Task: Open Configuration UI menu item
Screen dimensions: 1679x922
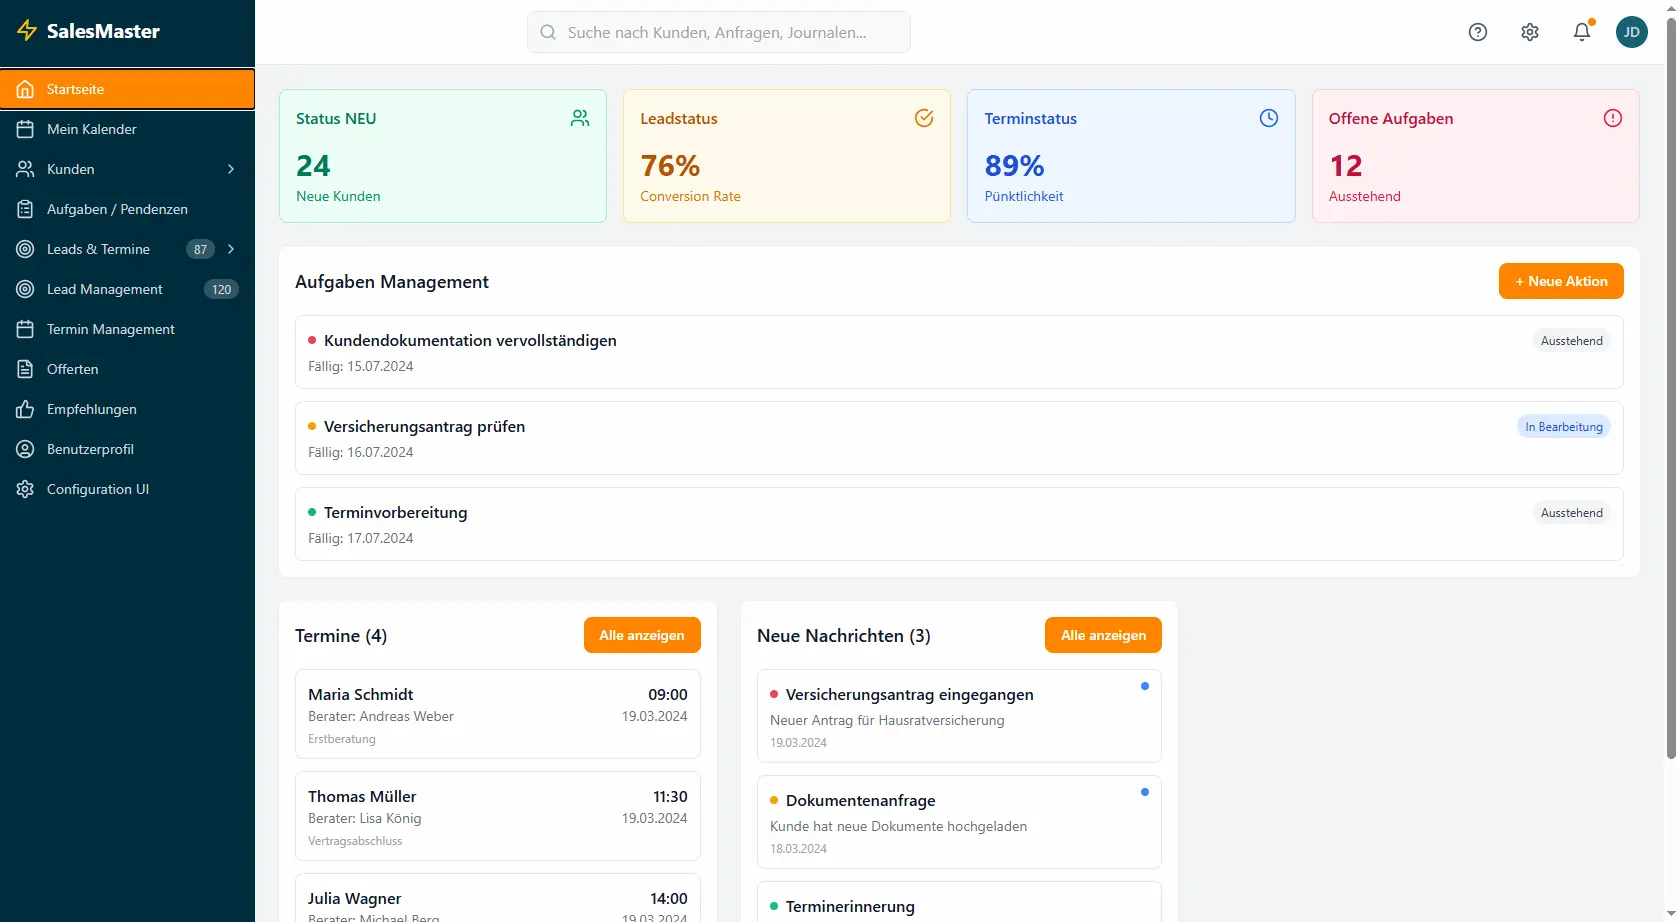Action: (97, 489)
